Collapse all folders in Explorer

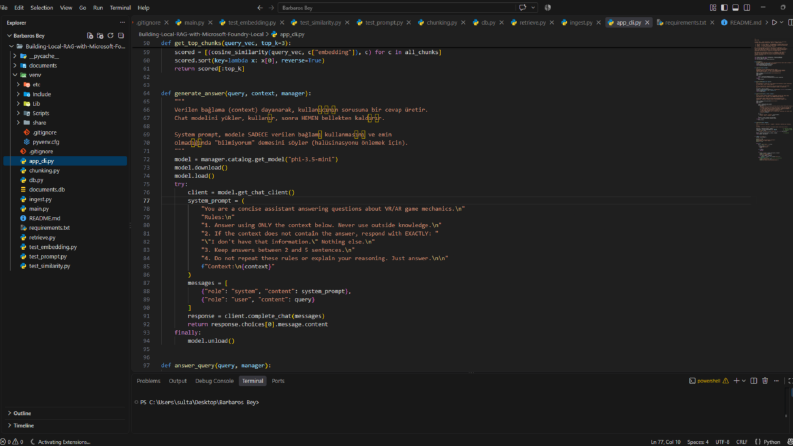(121, 36)
